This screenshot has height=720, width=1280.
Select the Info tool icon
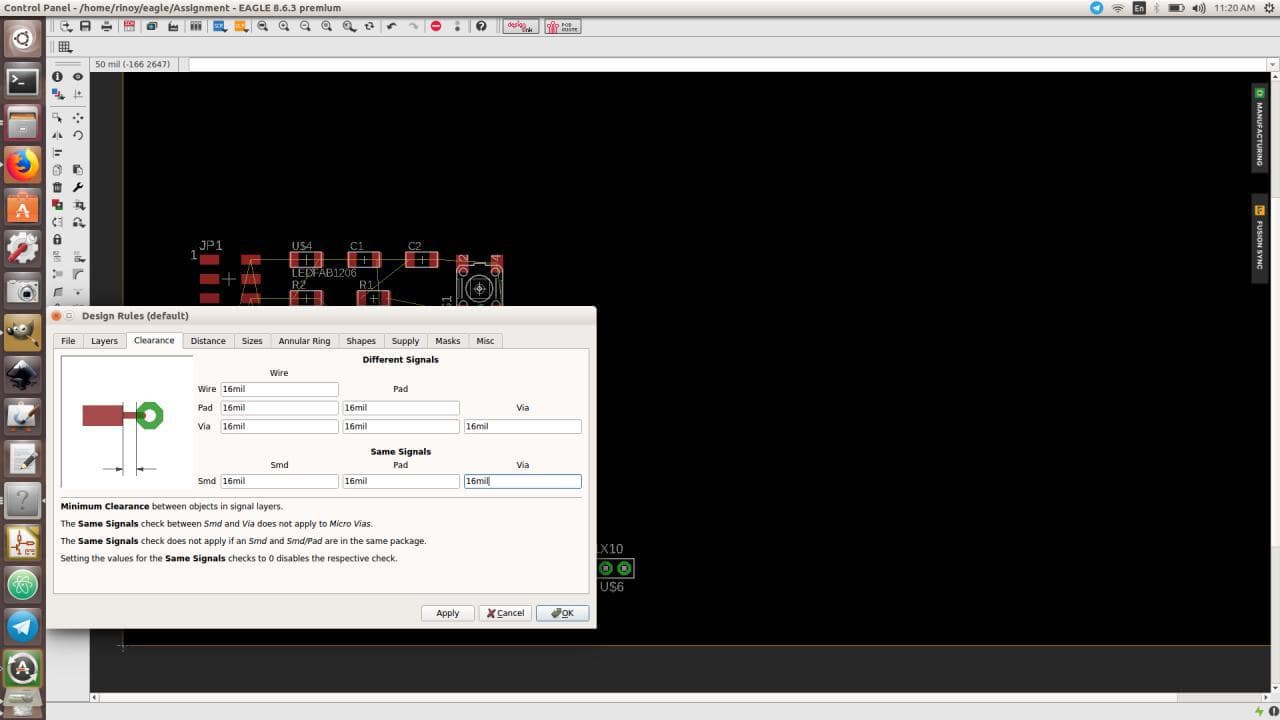(57, 76)
